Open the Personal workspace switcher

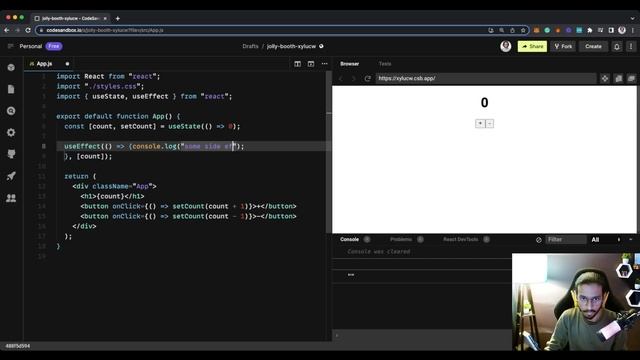coord(31,46)
